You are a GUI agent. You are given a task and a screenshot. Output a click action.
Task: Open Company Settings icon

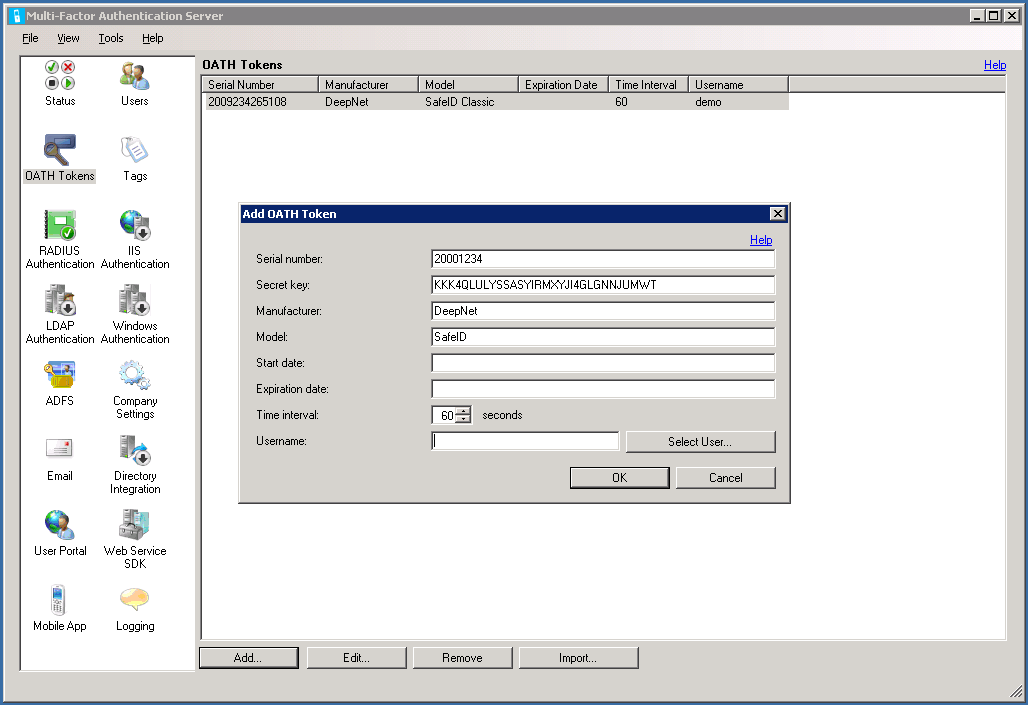click(134, 376)
